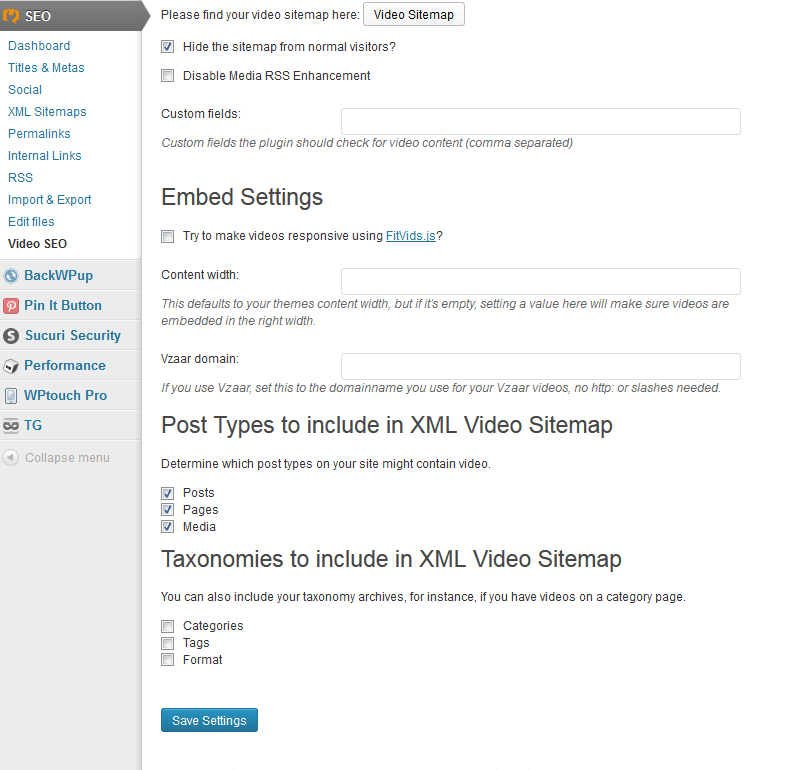Open WPtouch Pro menu label

(65, 396)
